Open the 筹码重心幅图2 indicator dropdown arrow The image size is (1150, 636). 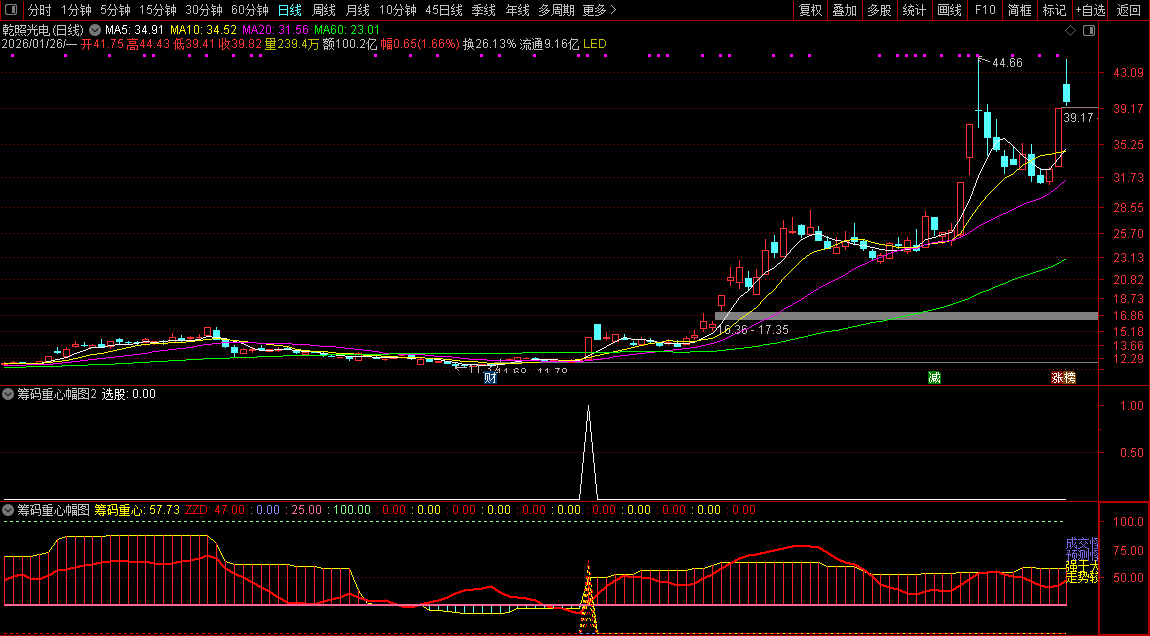pyautogui.click(x=8, y=394)
